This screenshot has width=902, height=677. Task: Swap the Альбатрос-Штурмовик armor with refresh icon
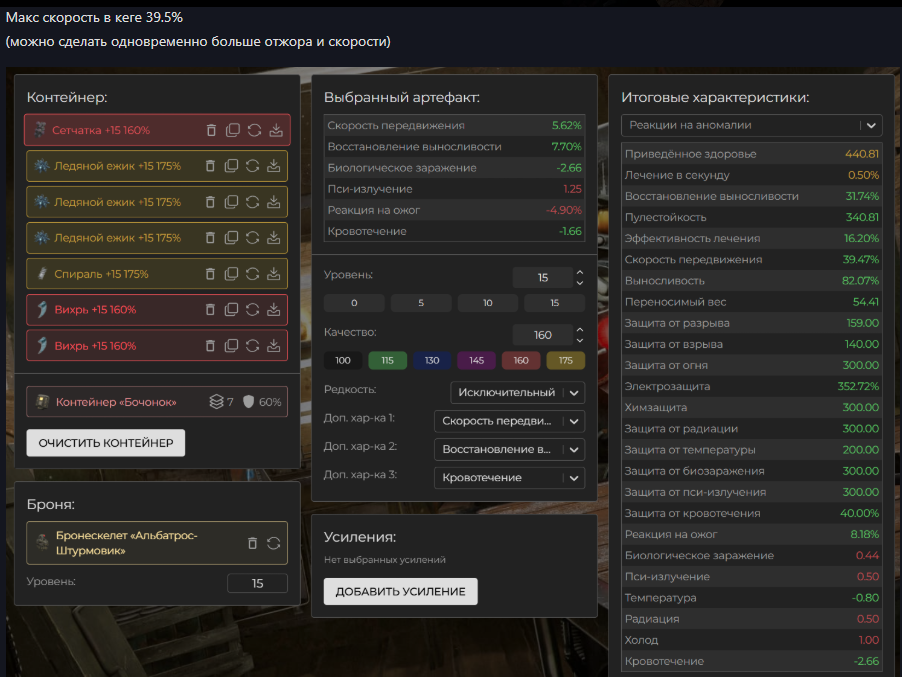point(273,543)
